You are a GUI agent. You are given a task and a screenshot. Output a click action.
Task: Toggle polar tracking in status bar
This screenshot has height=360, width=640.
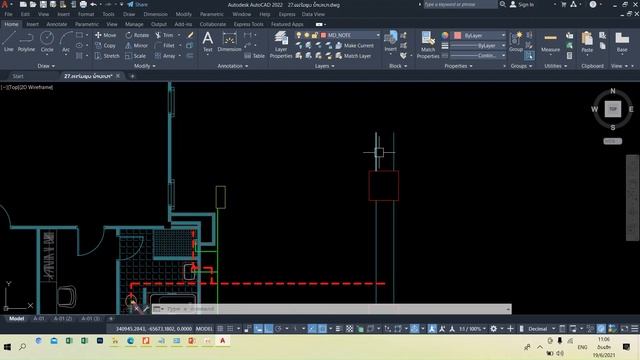pos(278,329)
